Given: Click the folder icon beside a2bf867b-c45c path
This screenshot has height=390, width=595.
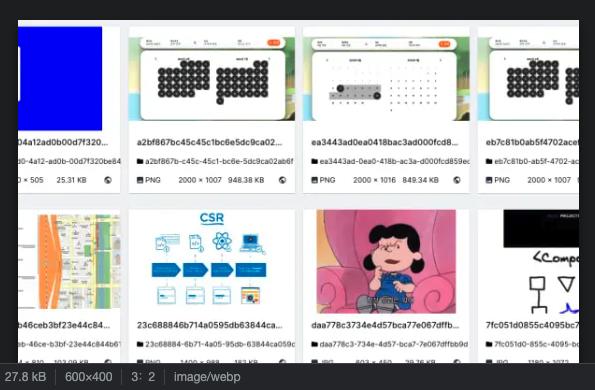Looking at the screenshot, I should (140, 161).
